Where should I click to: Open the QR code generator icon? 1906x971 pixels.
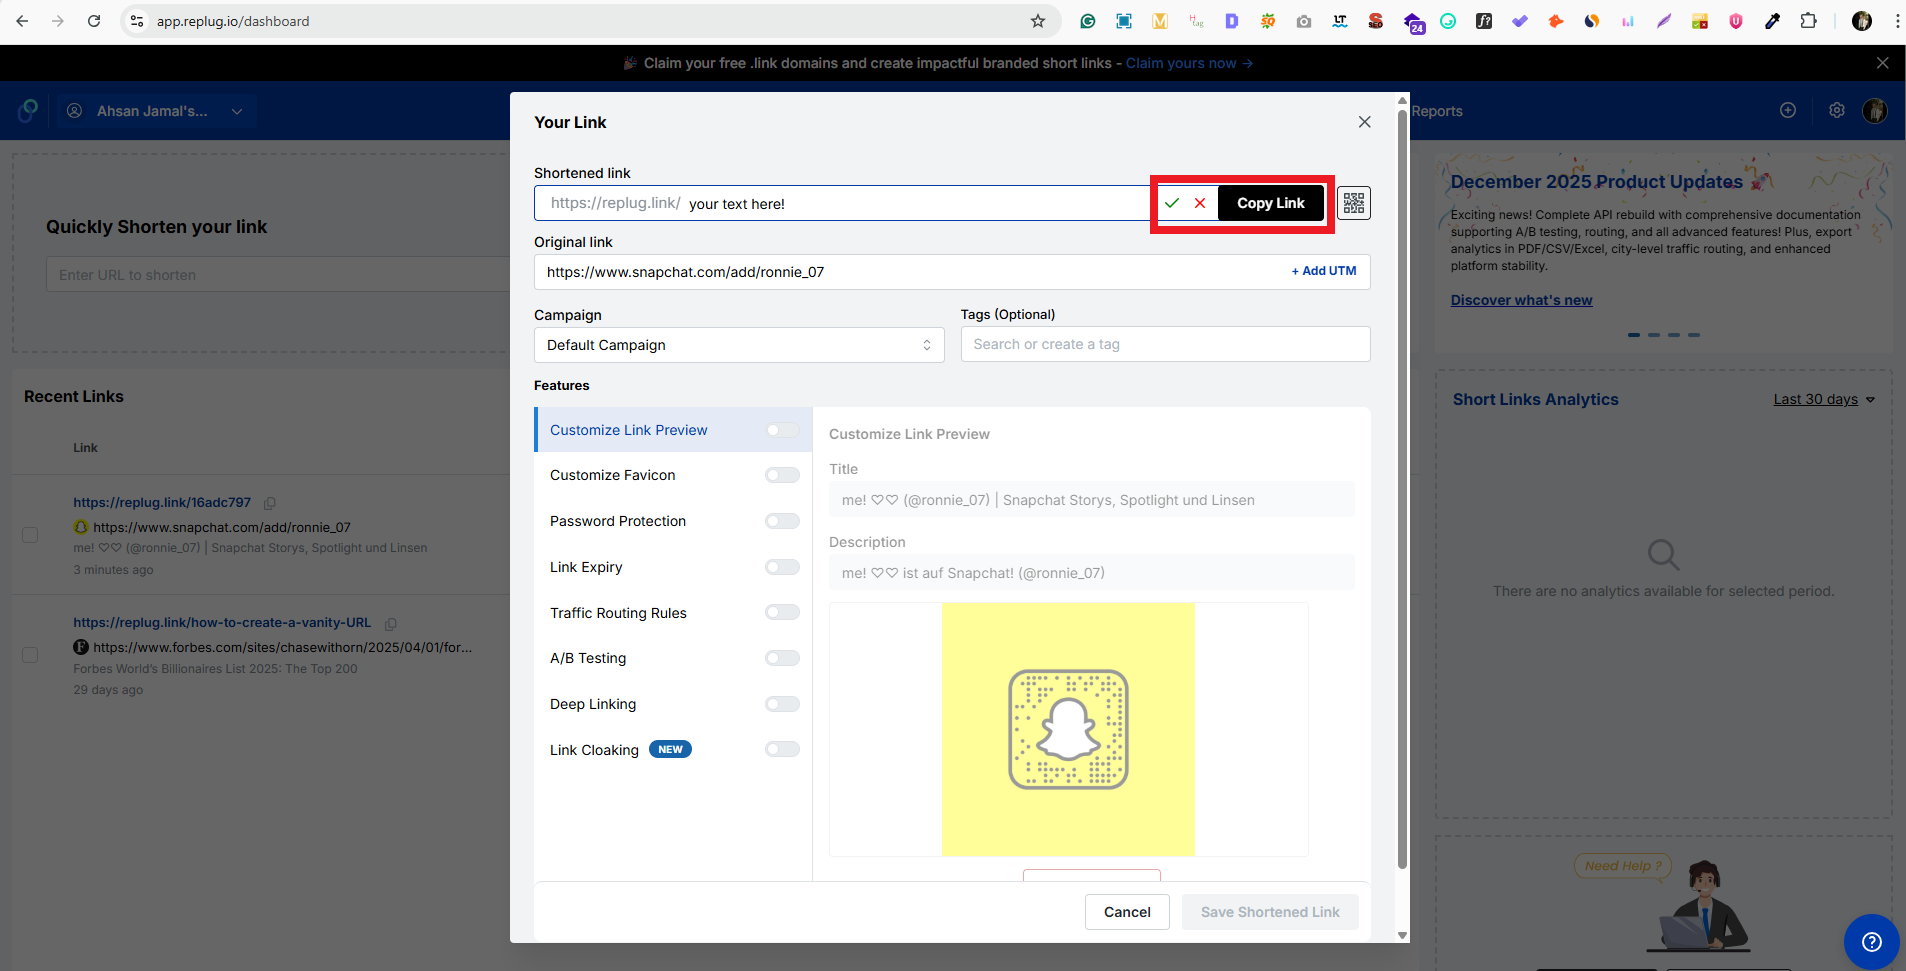tap(1354, 203)
